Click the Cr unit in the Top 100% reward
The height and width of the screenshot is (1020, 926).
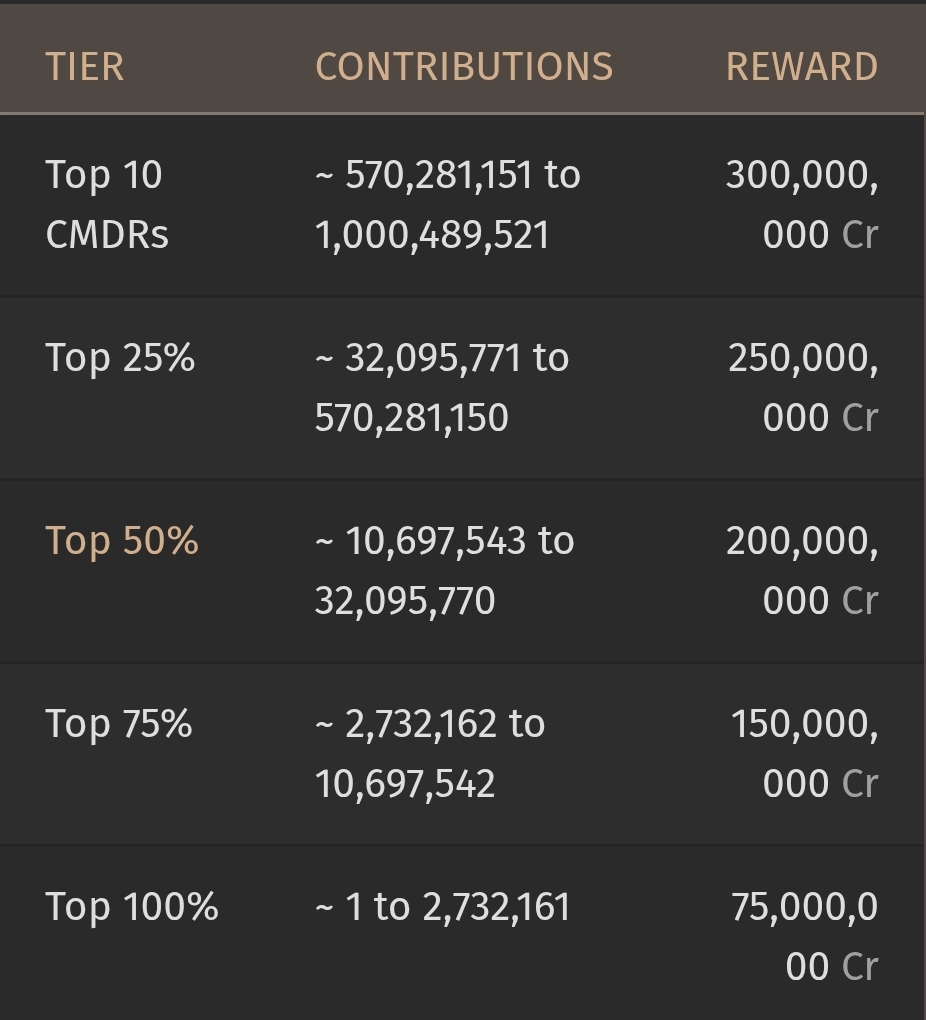pos(860,967)
